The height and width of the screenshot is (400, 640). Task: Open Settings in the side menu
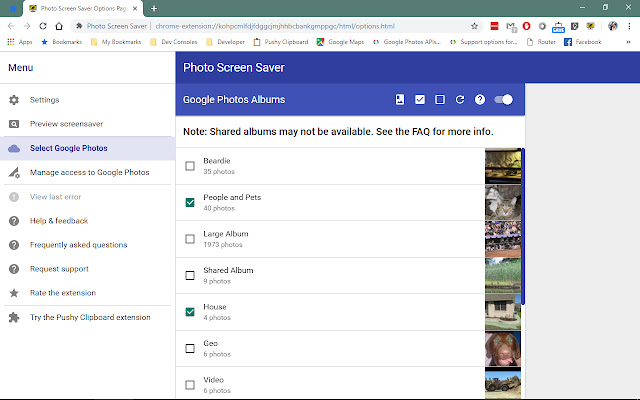click(x=44, y=100)
